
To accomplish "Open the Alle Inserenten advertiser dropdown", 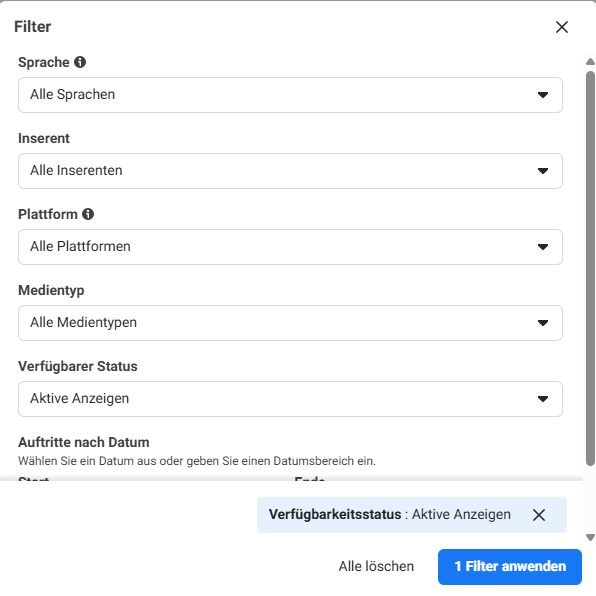I will (x=290, y=171).
